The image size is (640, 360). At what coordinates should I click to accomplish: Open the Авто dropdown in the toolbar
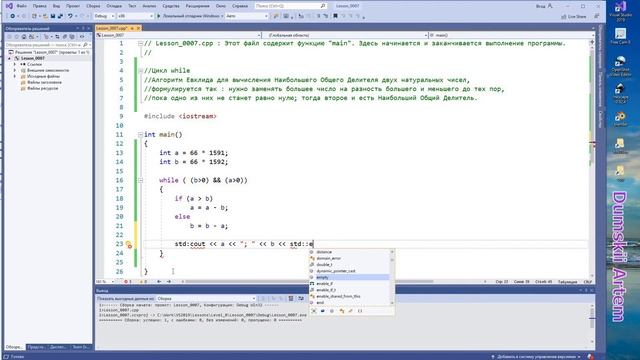[247, 16]
